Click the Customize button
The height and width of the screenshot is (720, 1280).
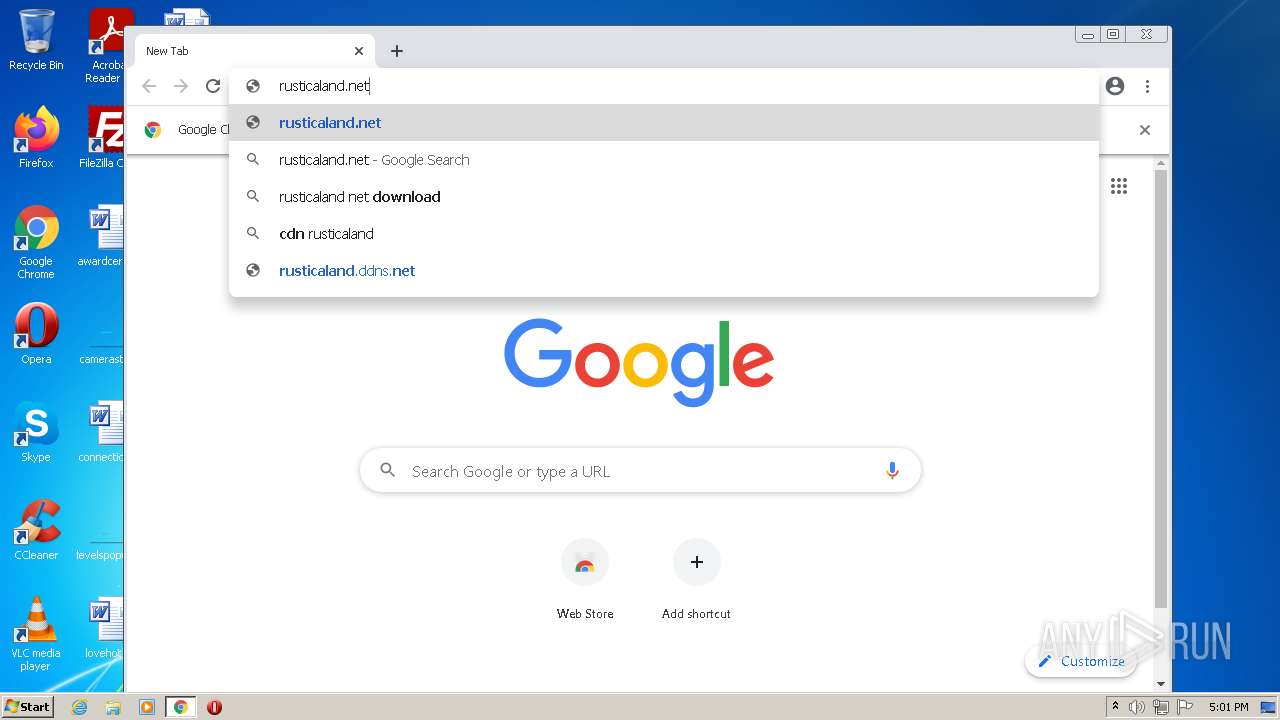(1081, 661)
